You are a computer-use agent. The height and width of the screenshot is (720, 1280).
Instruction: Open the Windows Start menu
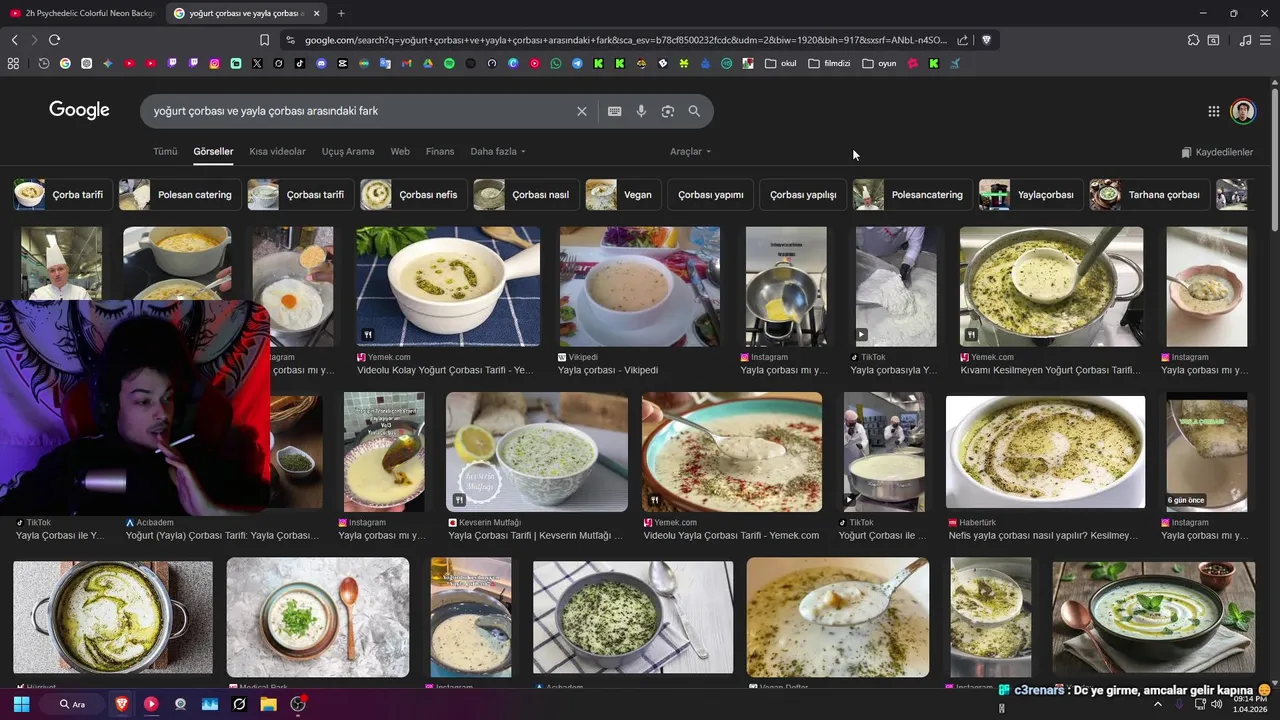[21, 704]
